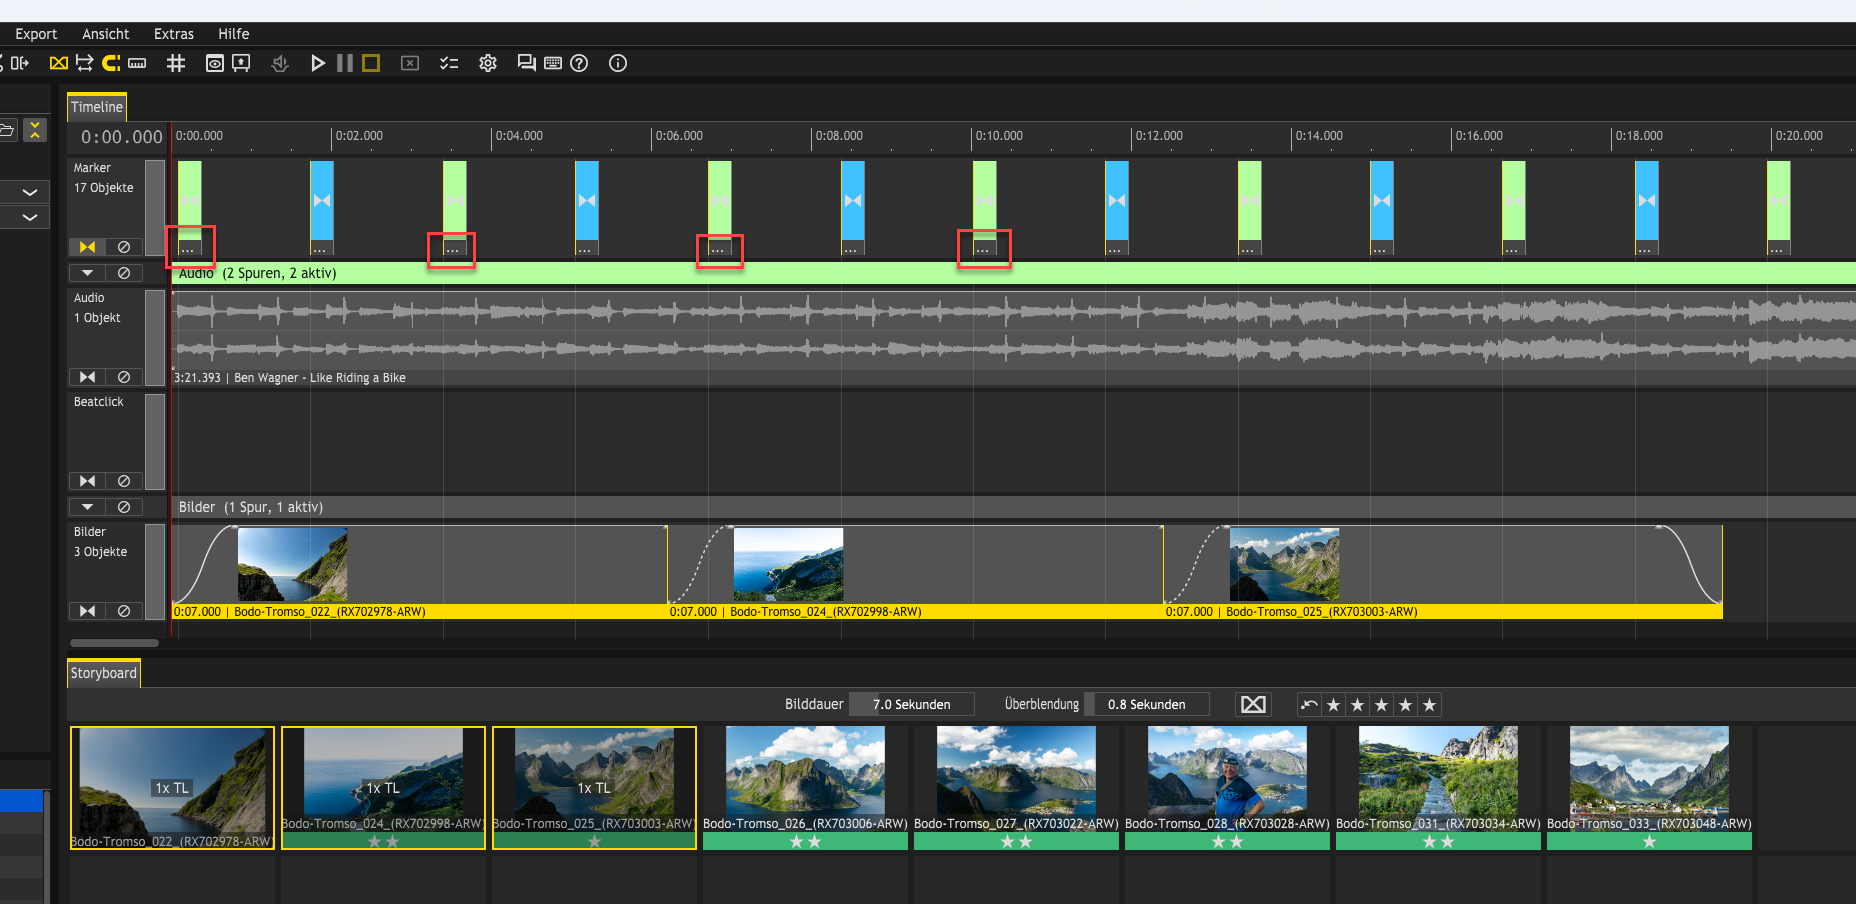Click the swap arrows toolbar icon
This screenshot has height=904, width=1856.
pos(85,63)
